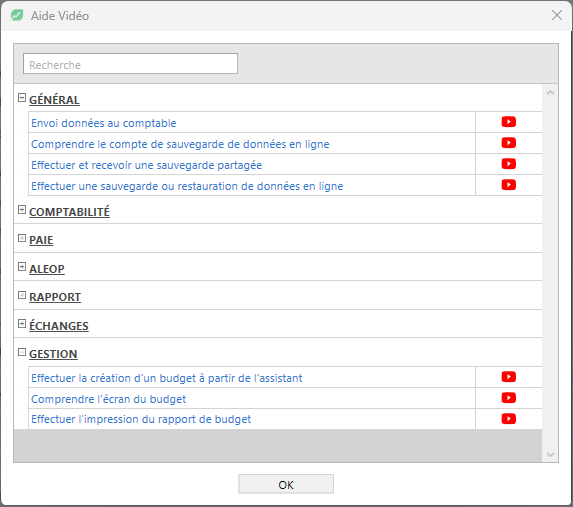Click the OK button
Viewport: 573px width, 507px height.
point(286,484)
